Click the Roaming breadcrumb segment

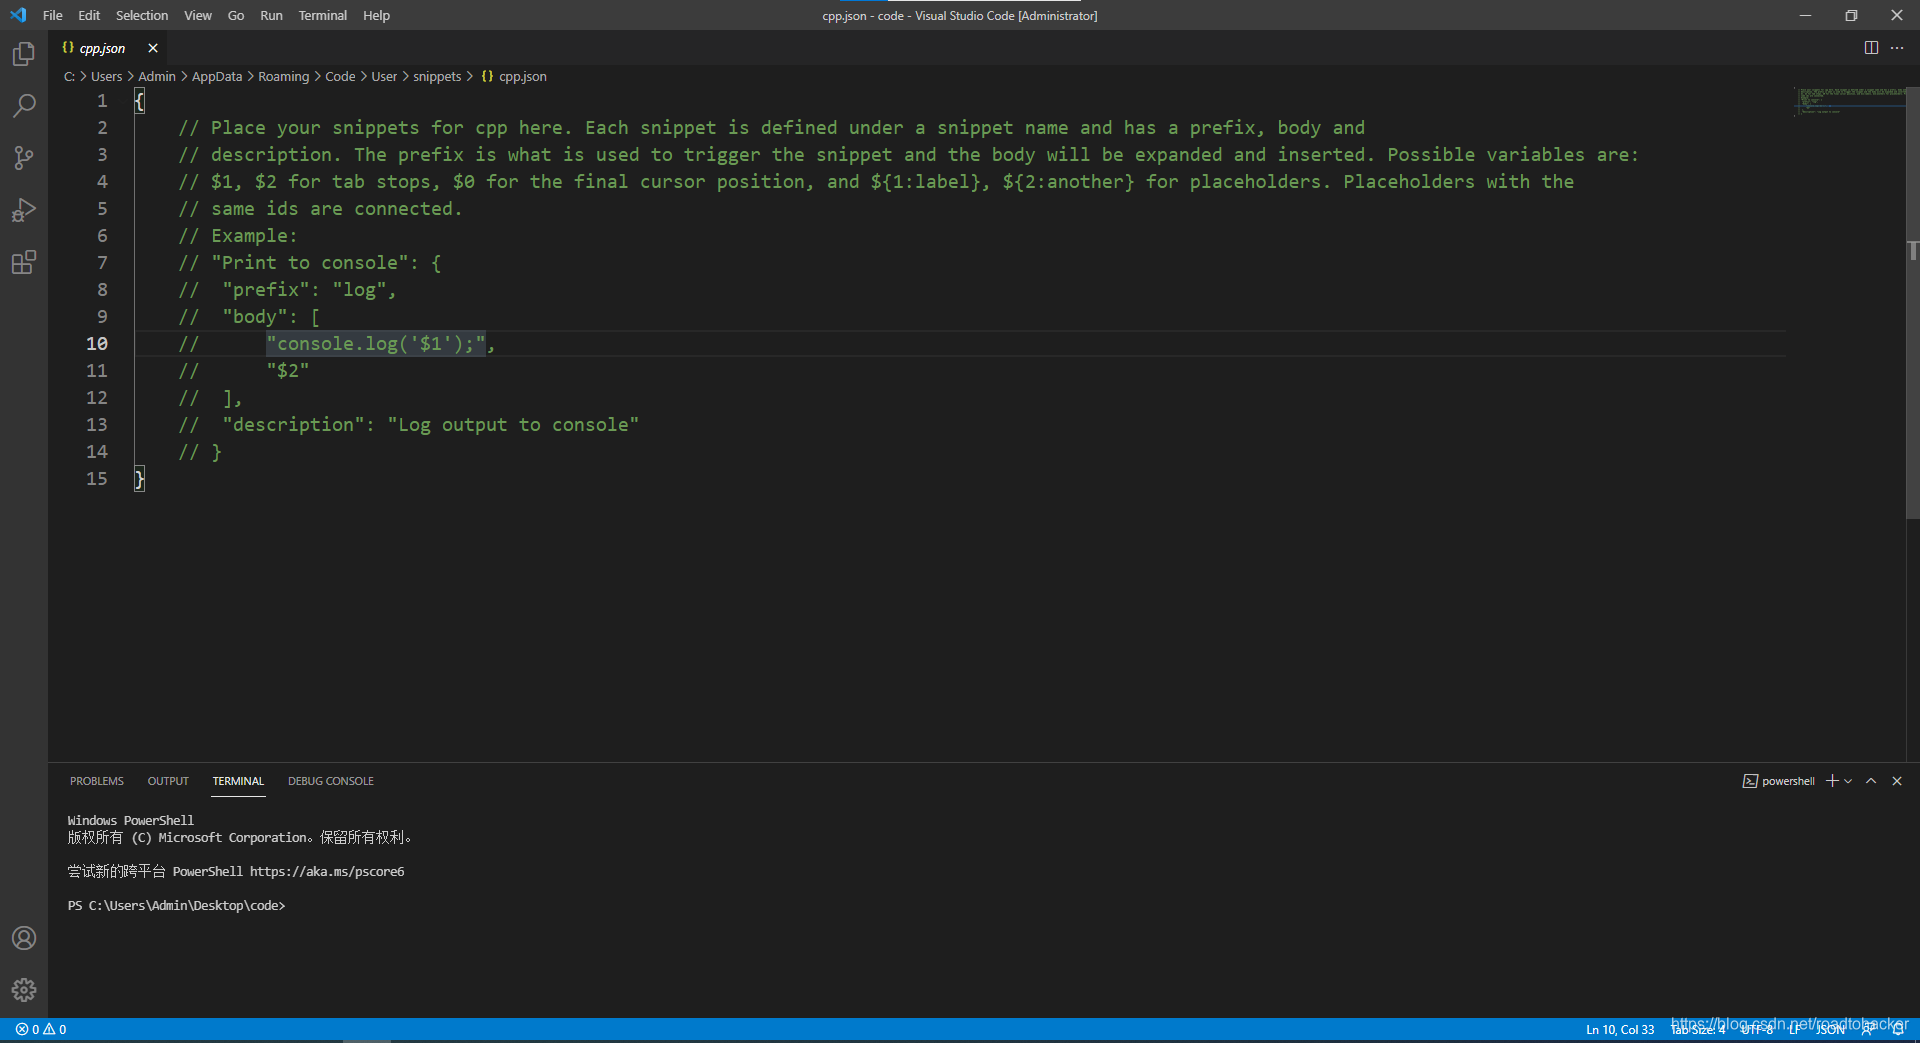click(x=284, y=77)
